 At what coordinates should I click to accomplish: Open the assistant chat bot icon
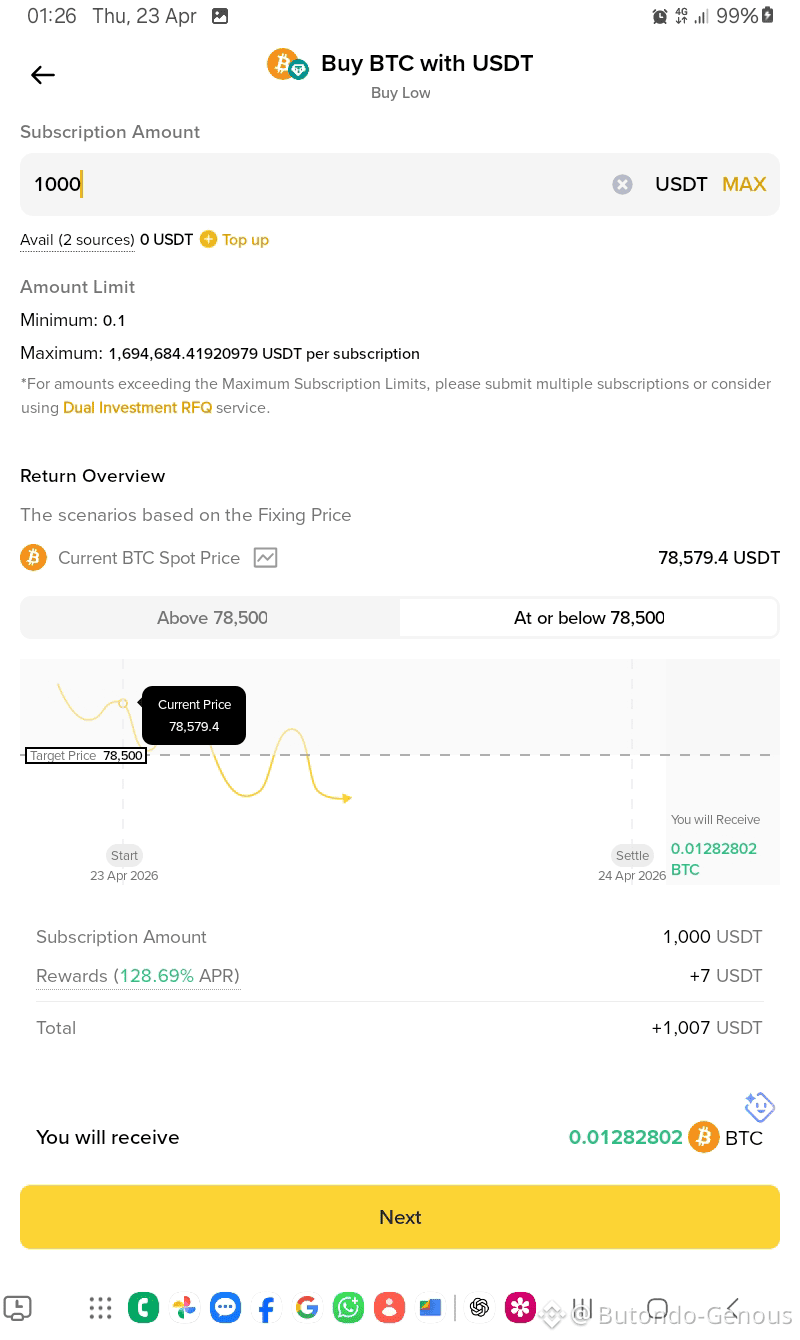point(760,1107)
